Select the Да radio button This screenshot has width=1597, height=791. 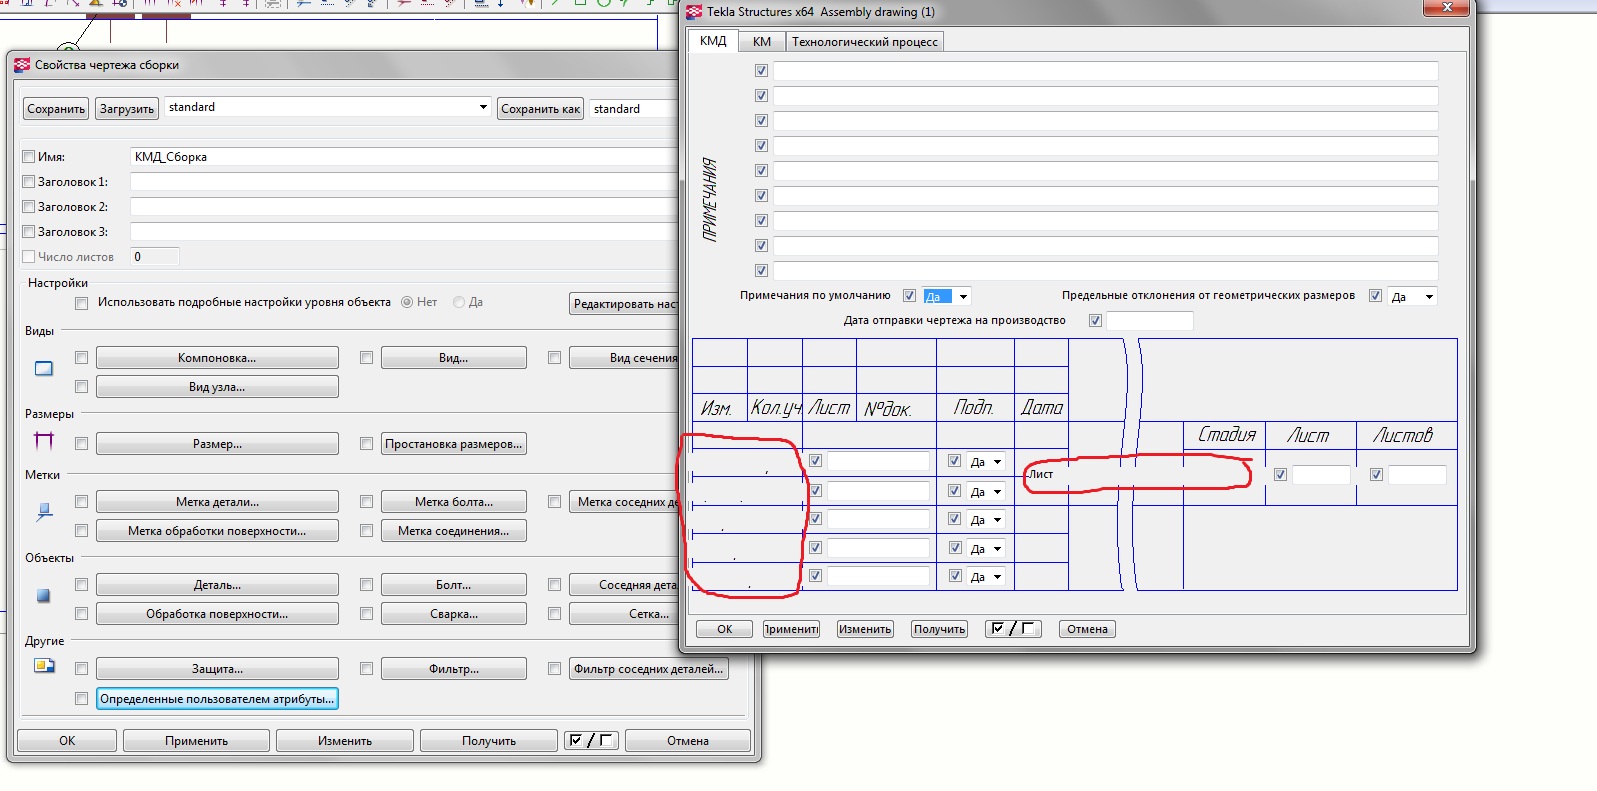459,302
